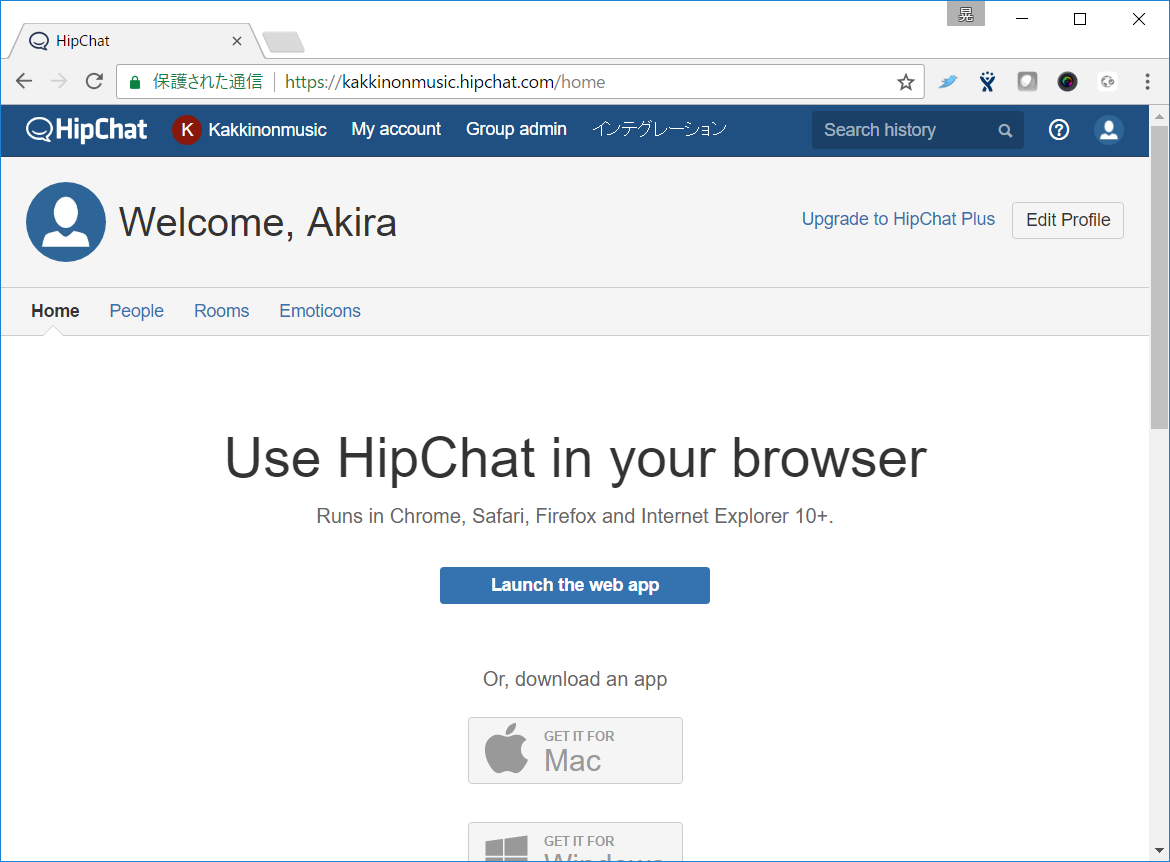Click the Welcome, Akira heading

coord(257,222)
